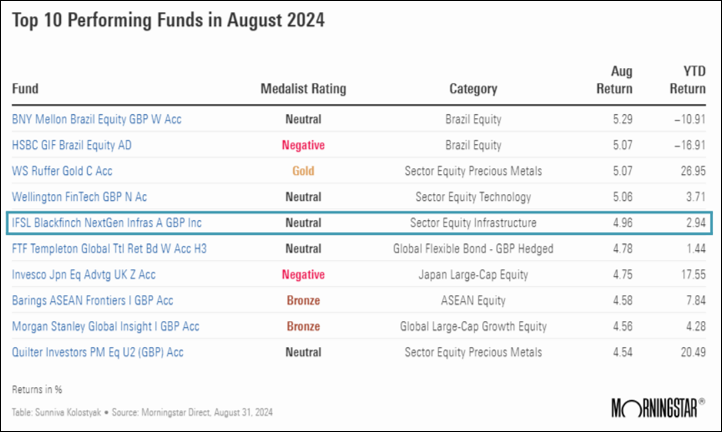Viewport: 722px width, 432px height.
Task: Open Invesco Jpn Eq Advtg link
Action: pos(86,275)
